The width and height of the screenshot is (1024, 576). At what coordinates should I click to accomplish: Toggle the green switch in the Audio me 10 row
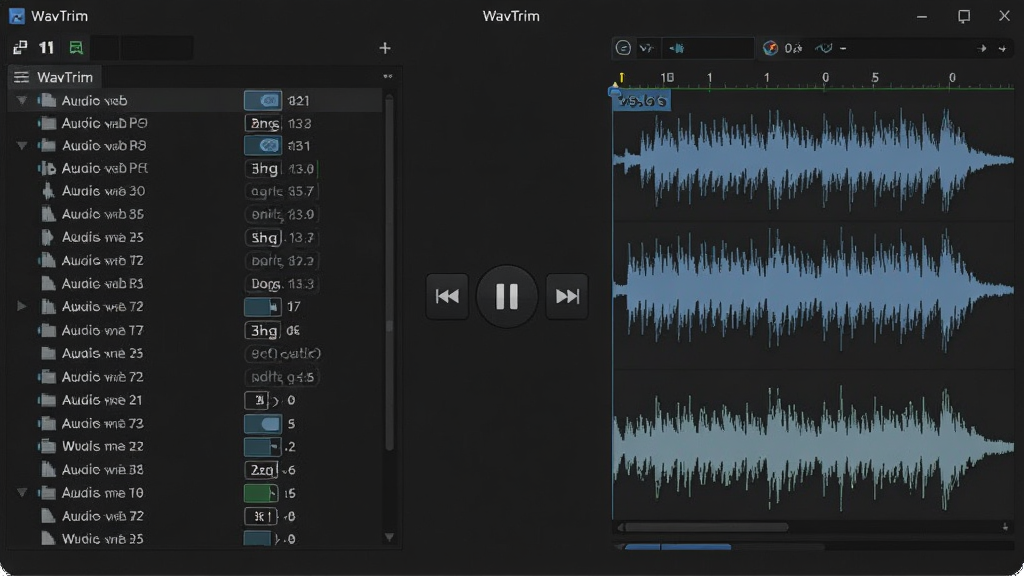(261, 493)
